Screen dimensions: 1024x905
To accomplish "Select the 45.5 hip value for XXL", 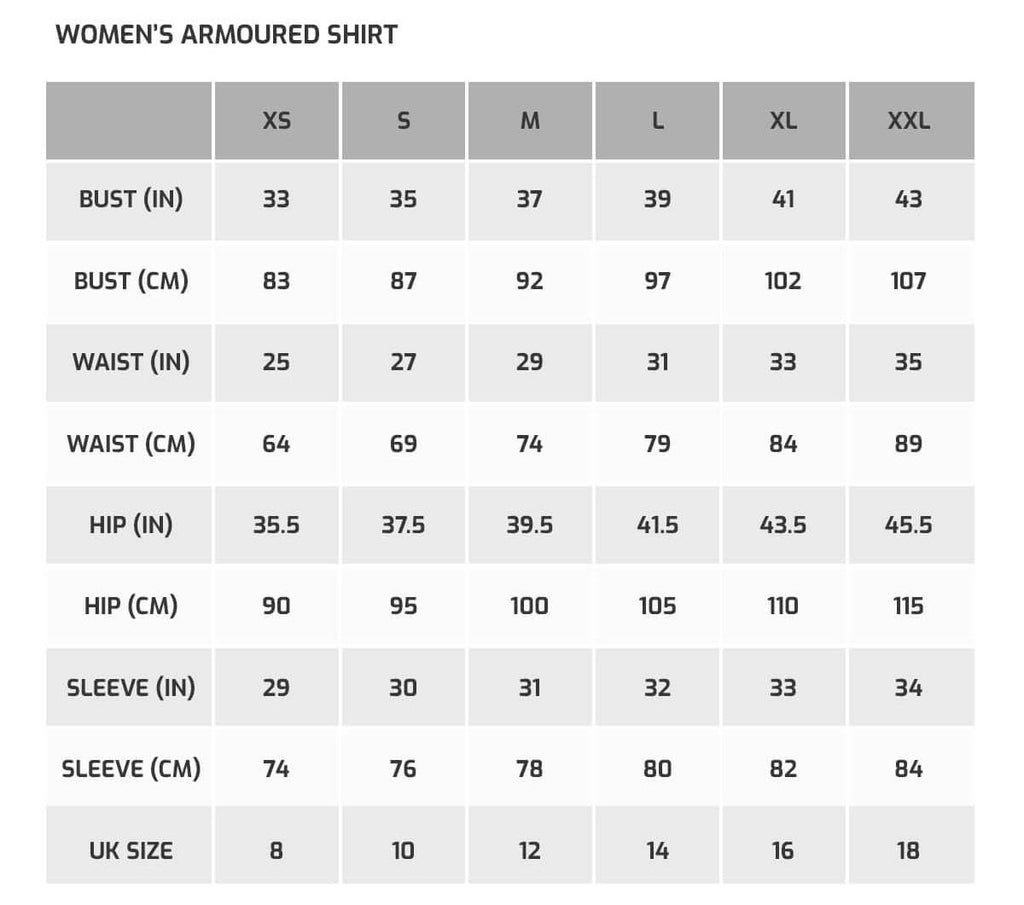I will (x=909, y=524).
